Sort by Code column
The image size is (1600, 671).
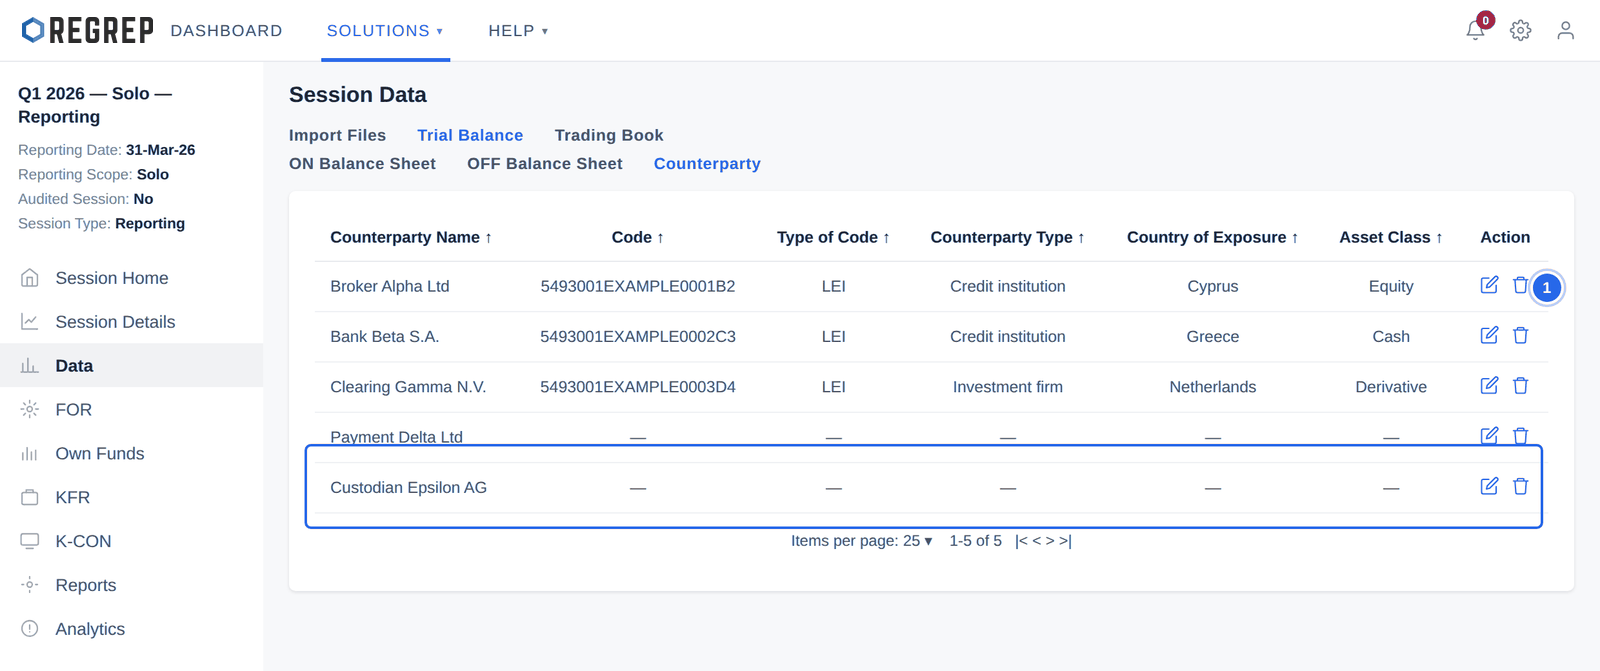pos(638,237)
